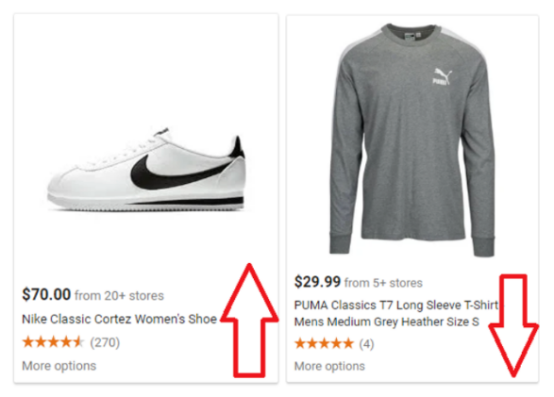Image resolution: width=554 pixels, height=397 pixels.
Task: Click the PUMA shirt five star rating
Action: point(324,343)
